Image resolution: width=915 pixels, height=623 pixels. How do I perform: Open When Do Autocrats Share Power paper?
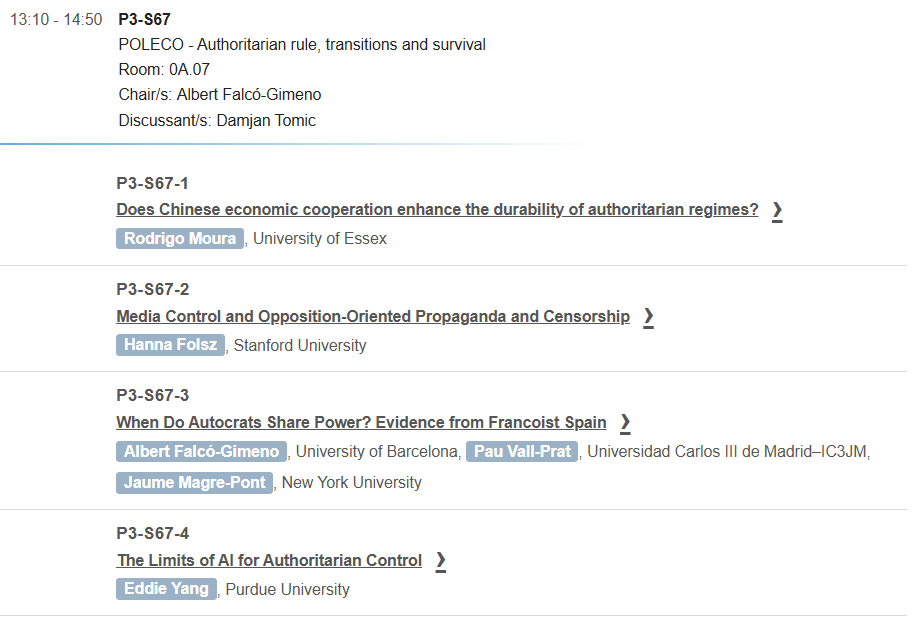(361, 423)
